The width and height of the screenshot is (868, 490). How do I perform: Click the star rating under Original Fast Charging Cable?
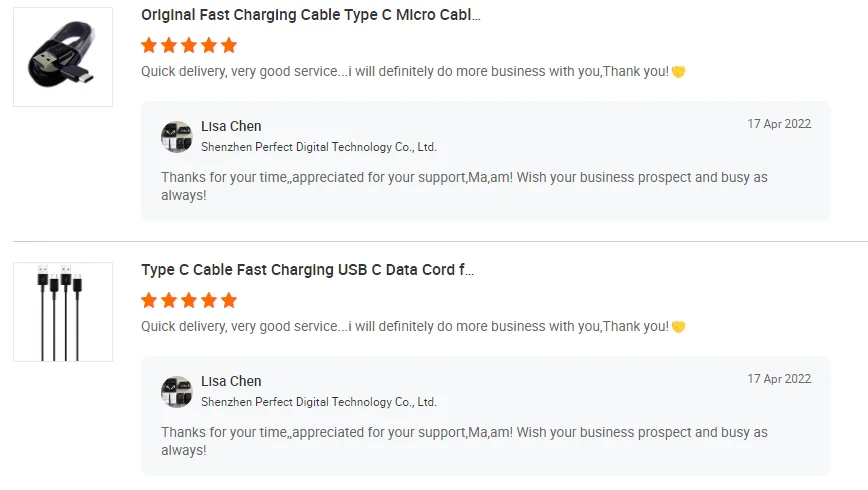coord(189,45)
